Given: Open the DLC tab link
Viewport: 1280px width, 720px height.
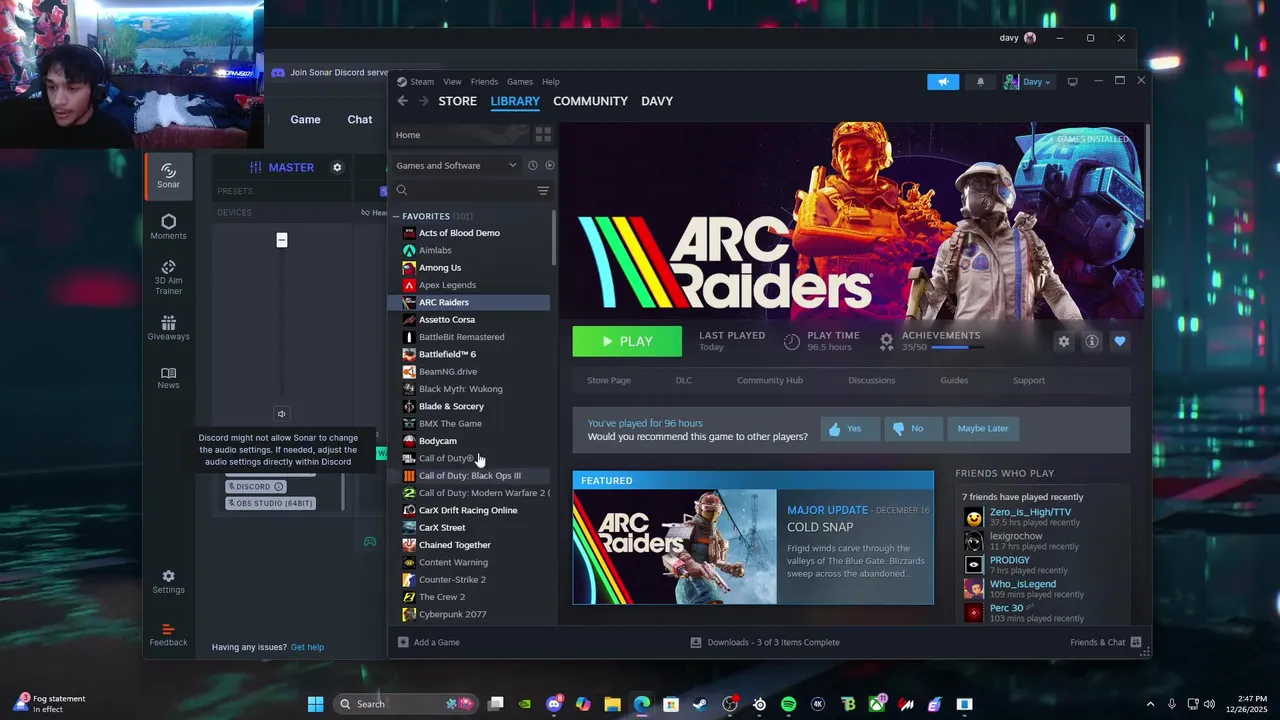Looking at the screenshot, I should [684, 380].
